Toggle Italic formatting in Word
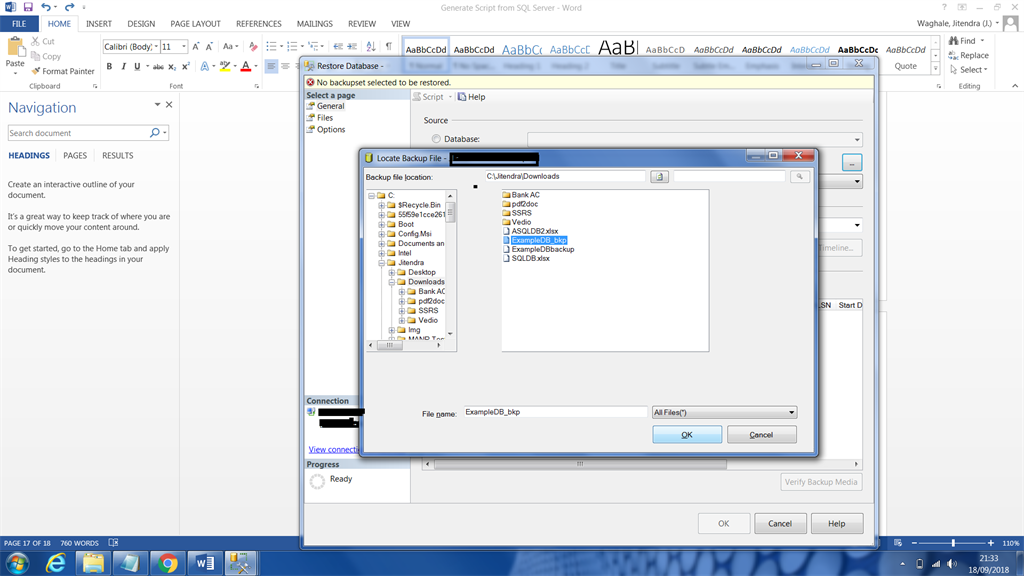 coord(123,66)
